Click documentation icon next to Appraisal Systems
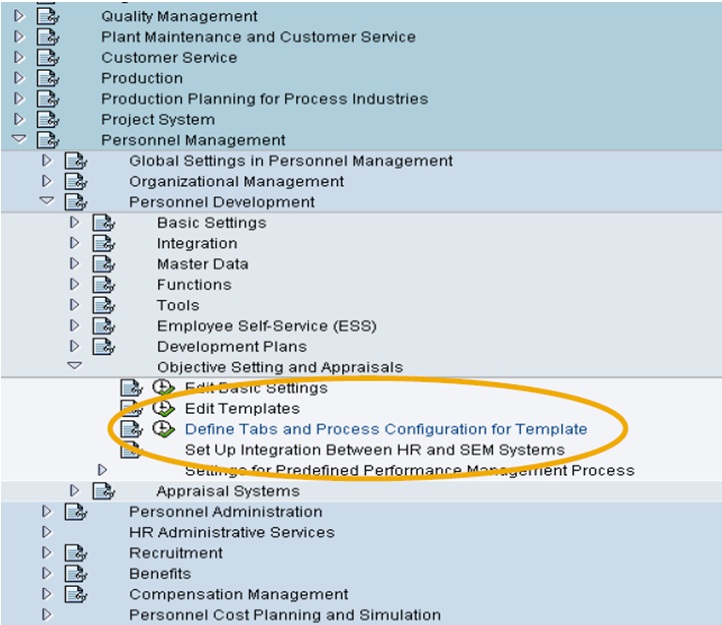This screenshot has height=625, width=722. 104,491
